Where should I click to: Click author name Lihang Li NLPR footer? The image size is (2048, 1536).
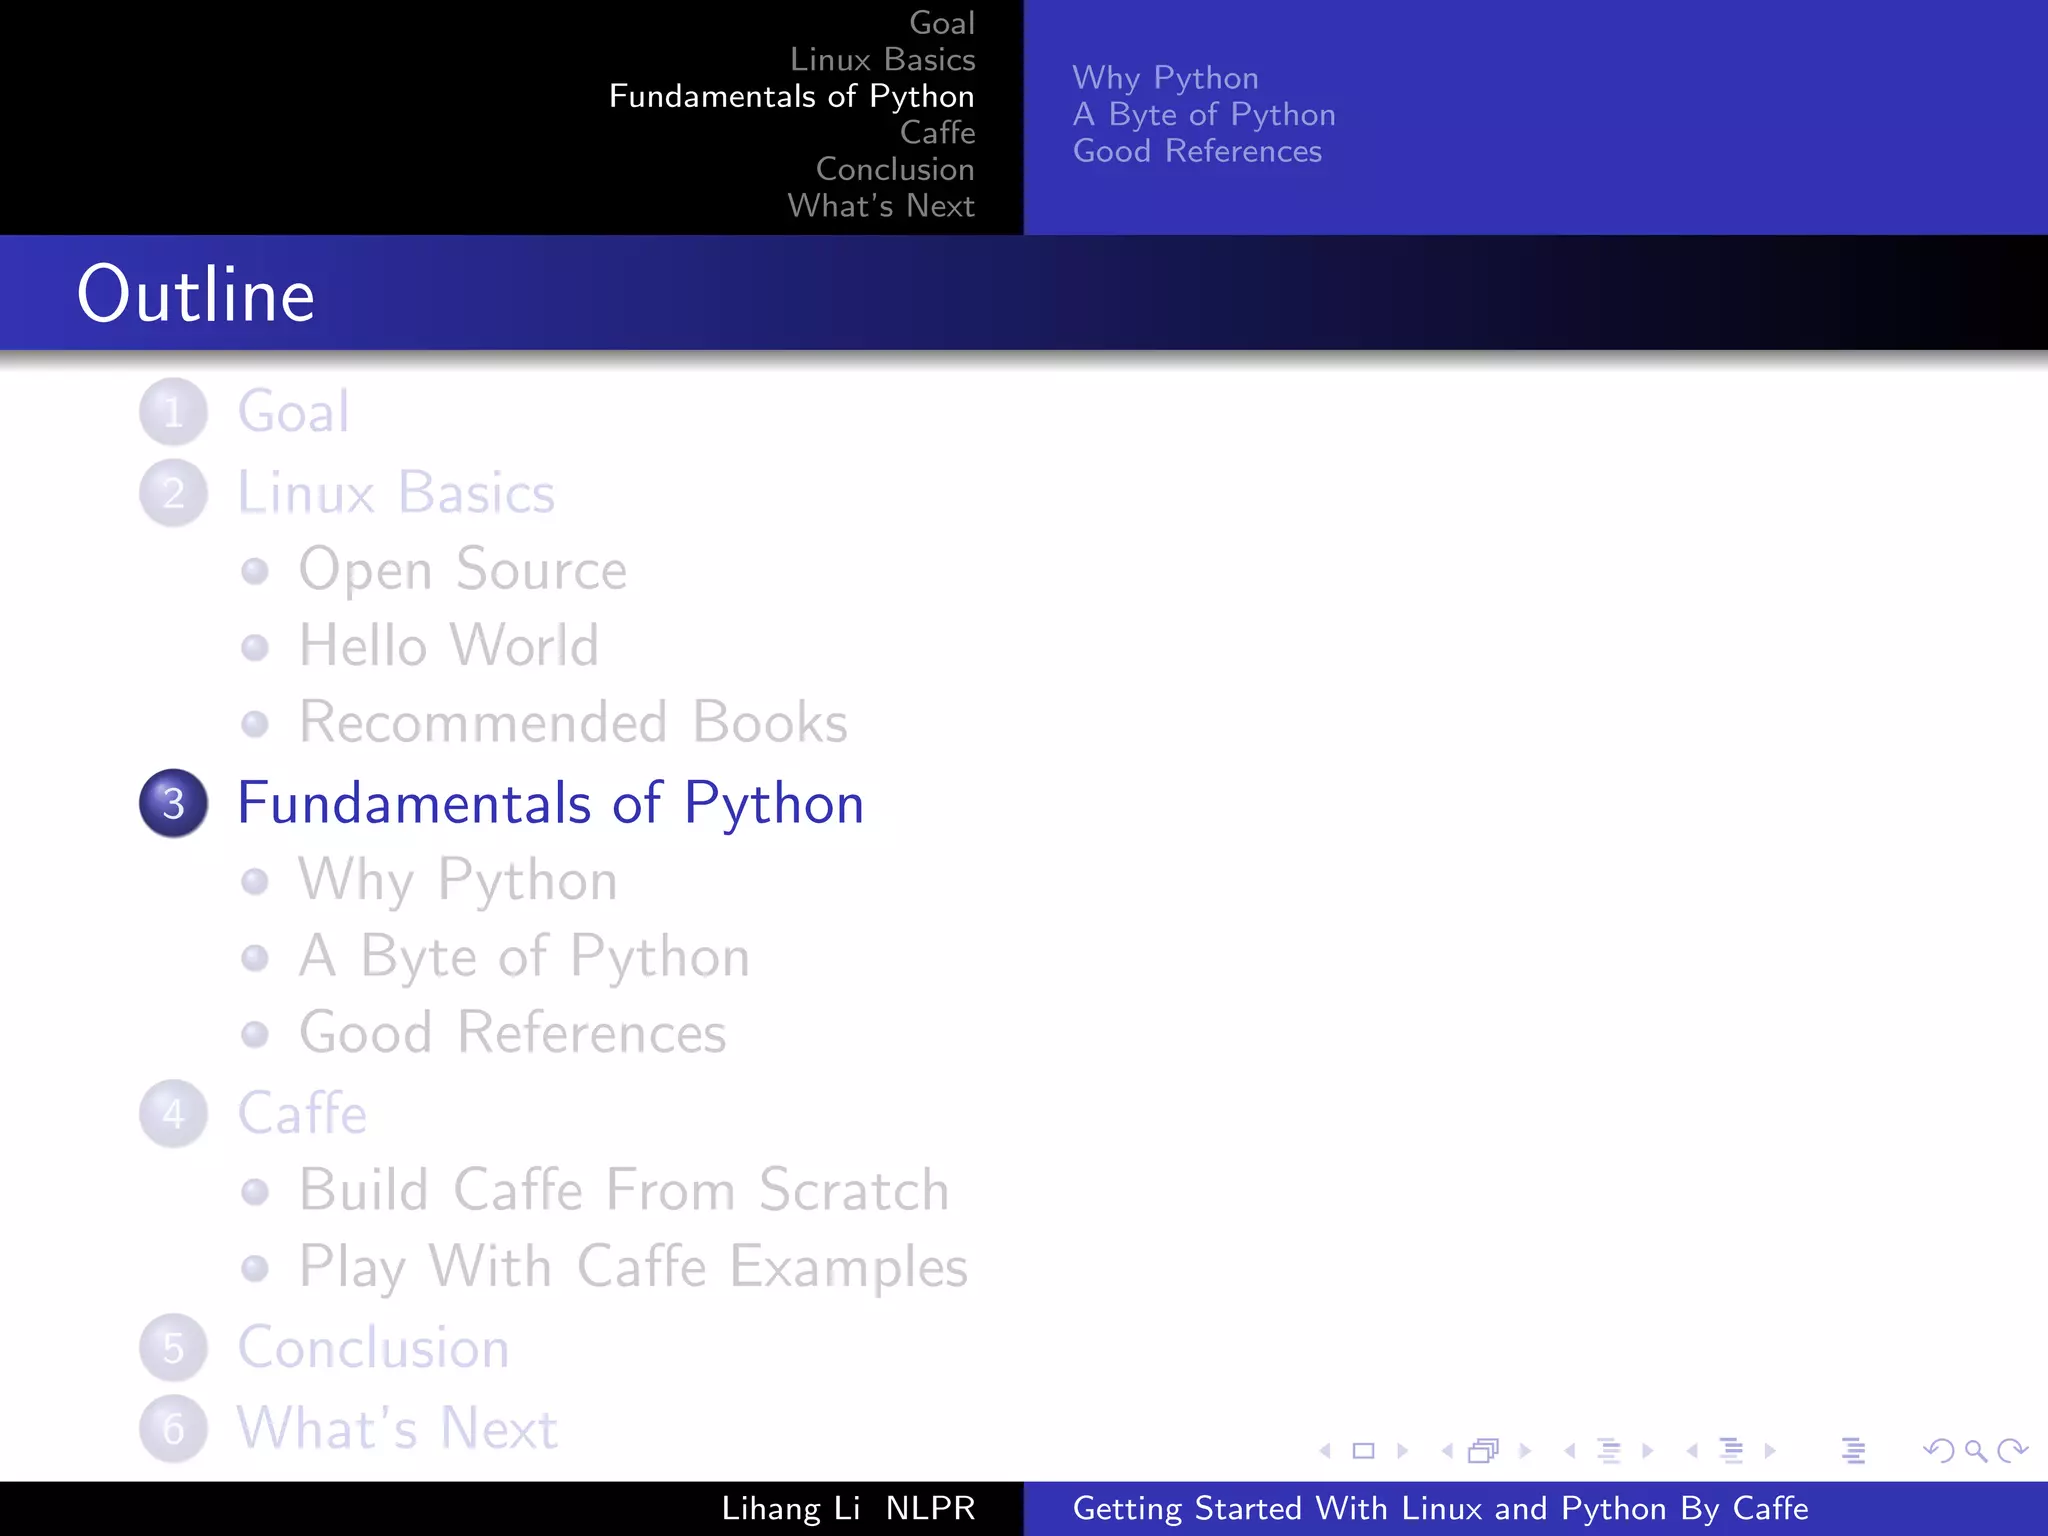848,1508
